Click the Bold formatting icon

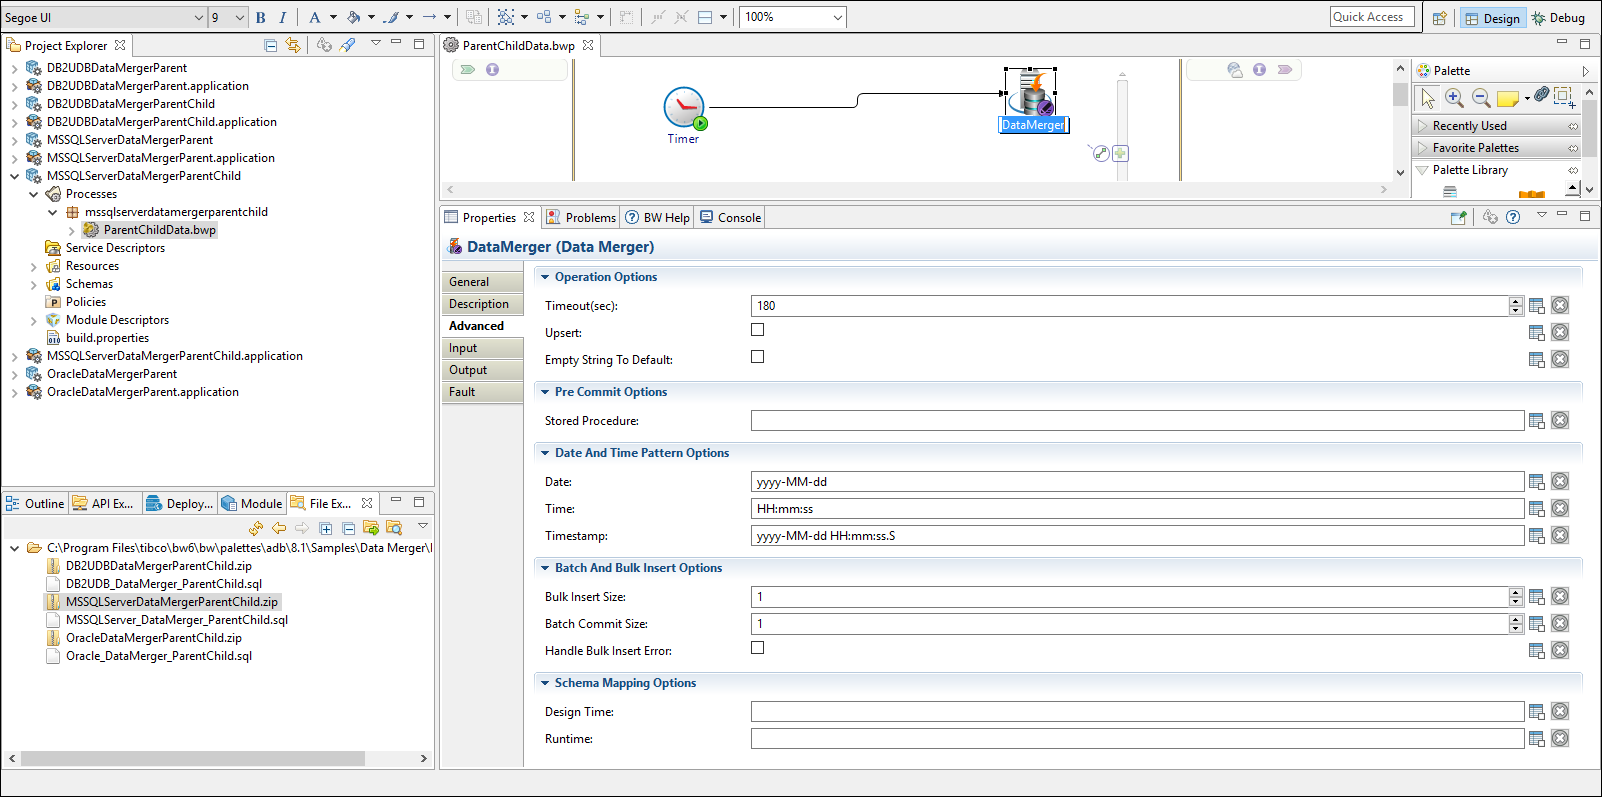(x=261, y=17)
